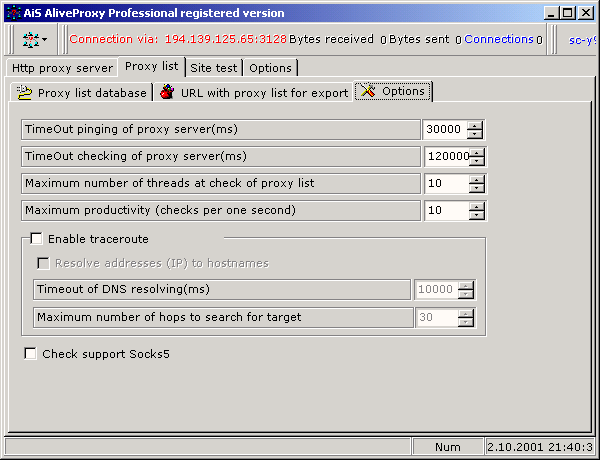600x460 pixels.
Task: Open the AliveProxy toolbar icon dropdown
Action: point(34,39)
